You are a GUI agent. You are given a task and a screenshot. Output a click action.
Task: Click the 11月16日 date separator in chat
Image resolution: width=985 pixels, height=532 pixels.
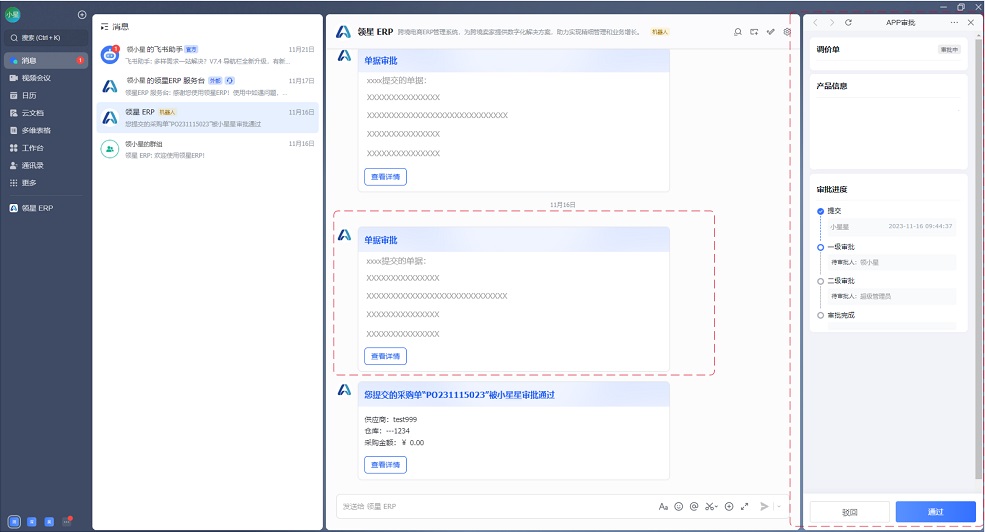[562, 205]
